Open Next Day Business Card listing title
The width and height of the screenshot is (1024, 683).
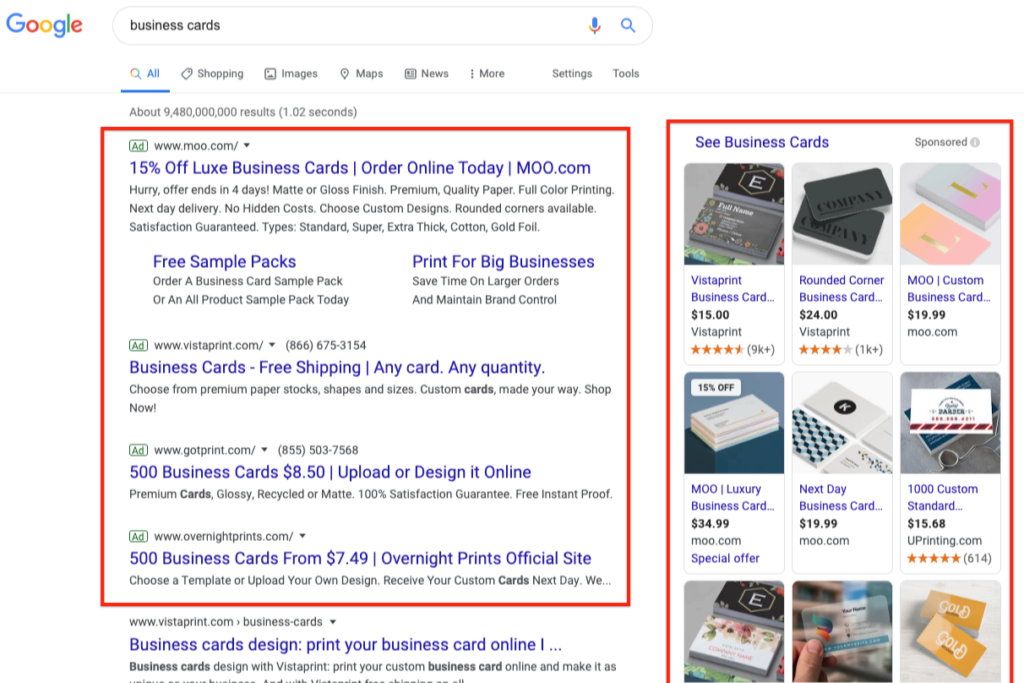point(840,498)
